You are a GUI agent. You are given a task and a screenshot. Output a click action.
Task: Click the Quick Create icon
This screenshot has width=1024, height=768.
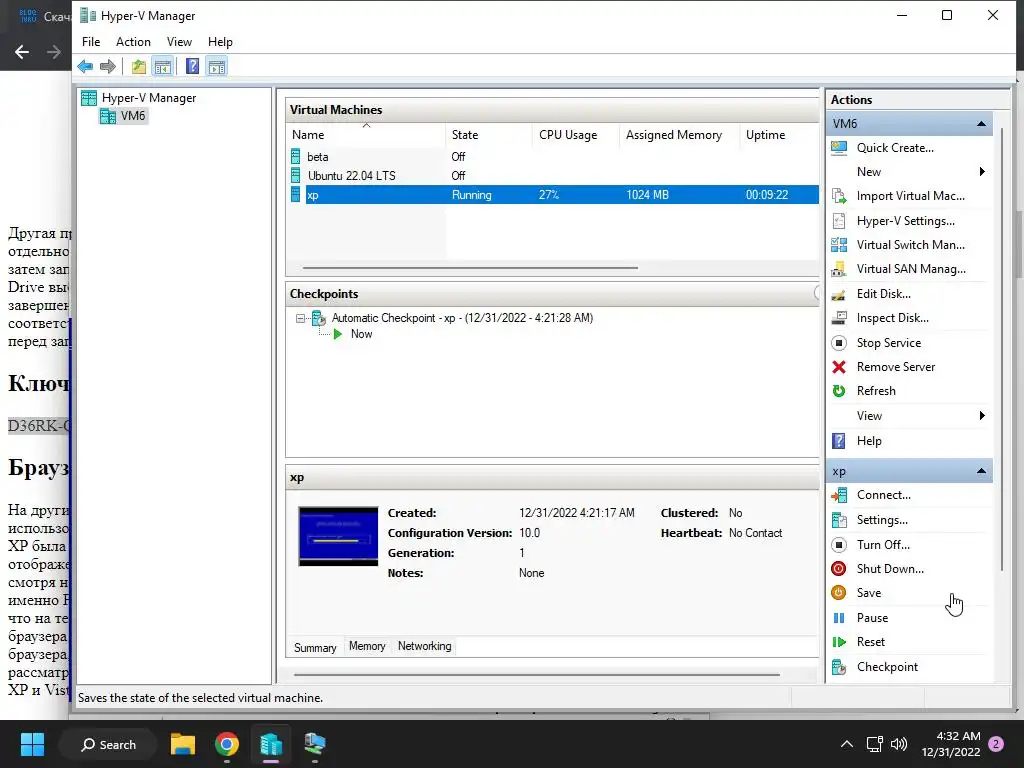[839, 148]
